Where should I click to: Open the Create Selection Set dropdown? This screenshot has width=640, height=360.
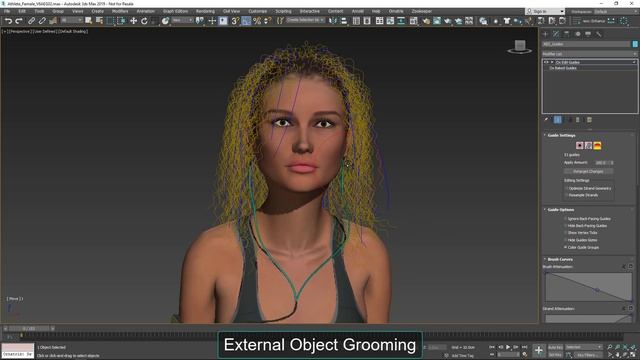coord(305,20)
